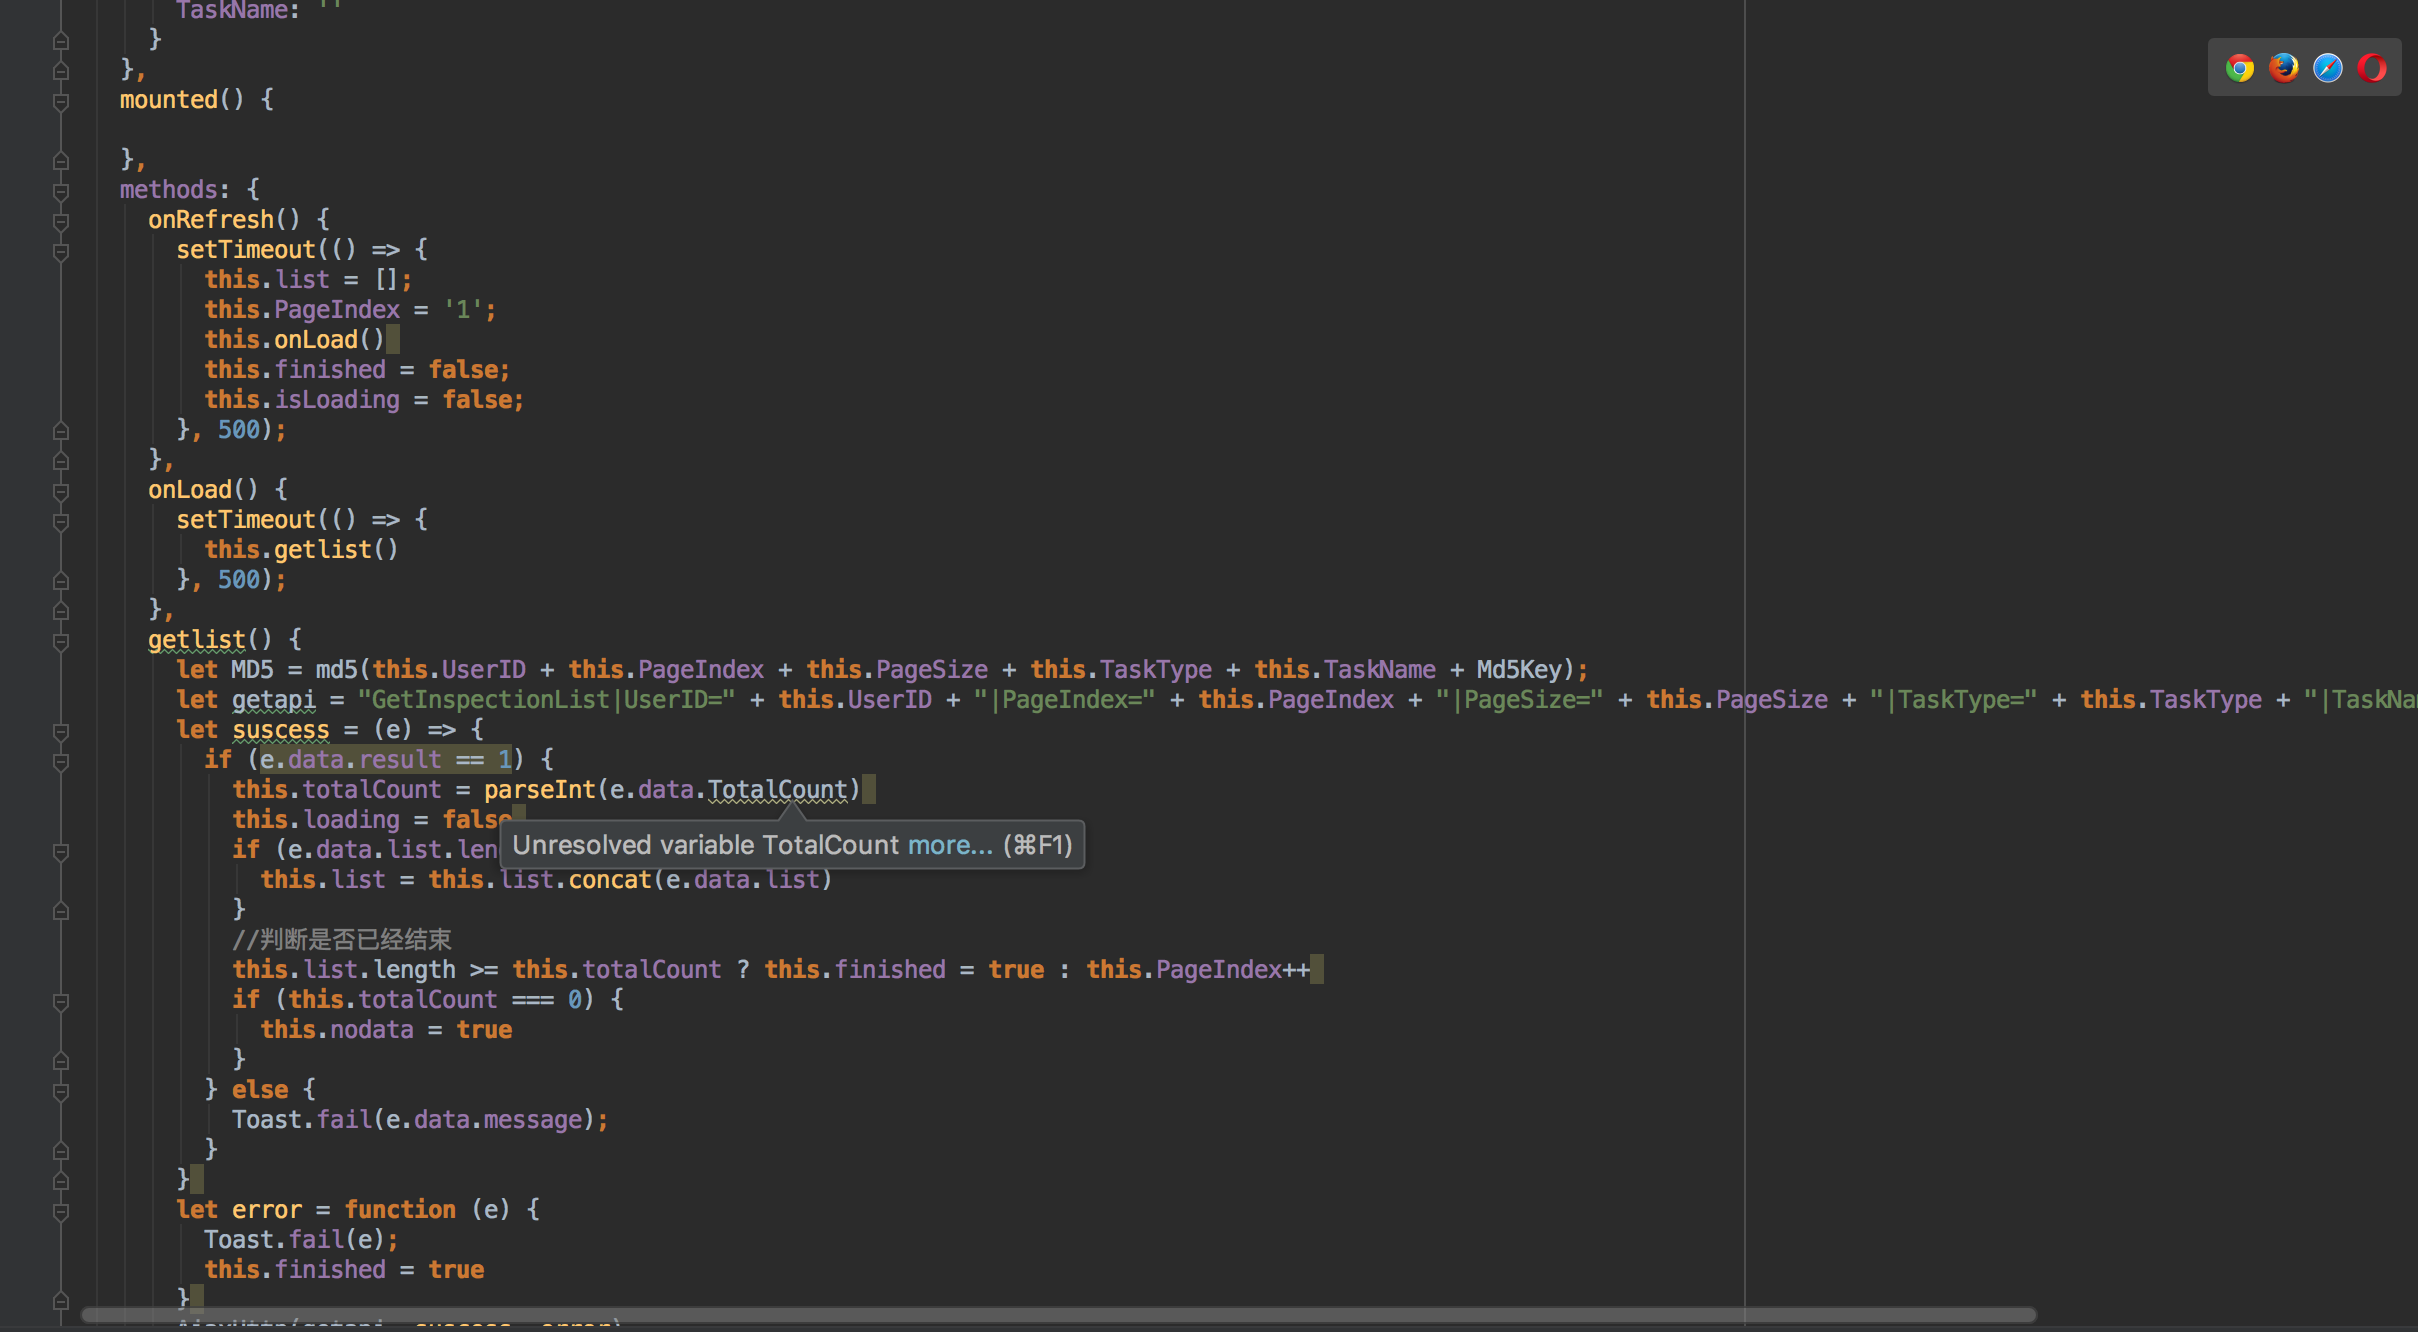Open more info via the tooltip more link
The height and width of the screenshot is (1332, 2418).
pyautogui.click(x=945, y=845)
